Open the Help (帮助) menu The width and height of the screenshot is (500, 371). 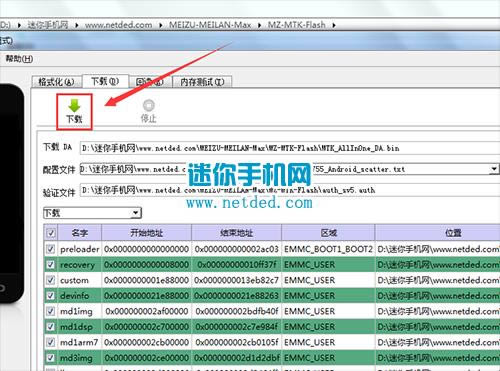click(x=19, y=59)
